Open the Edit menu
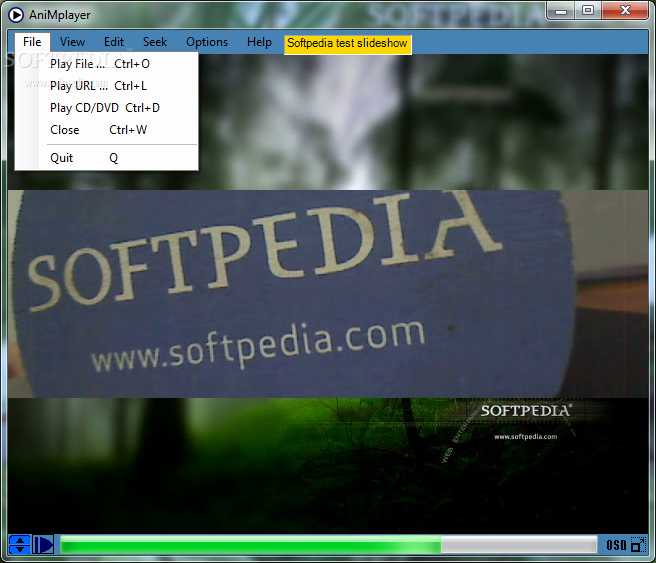Viewport: 656px width, 563px height. pos(114,42)
